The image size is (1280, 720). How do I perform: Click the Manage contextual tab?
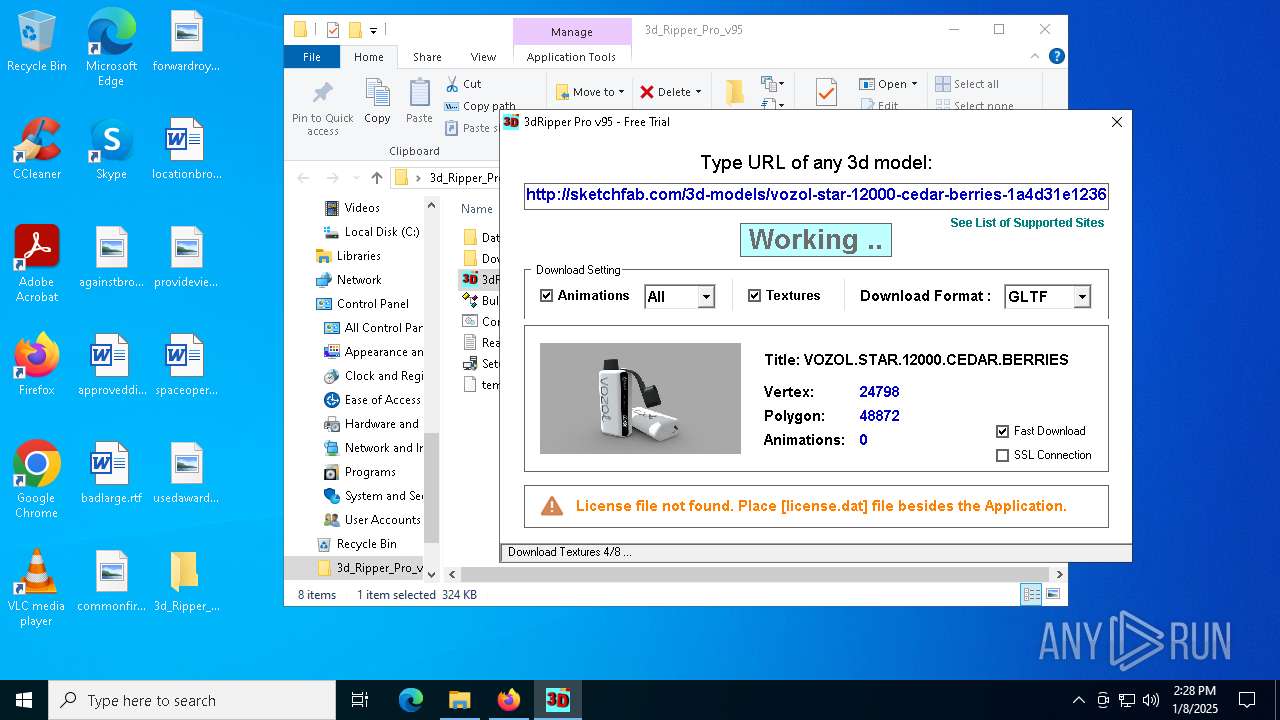point(571,31)
